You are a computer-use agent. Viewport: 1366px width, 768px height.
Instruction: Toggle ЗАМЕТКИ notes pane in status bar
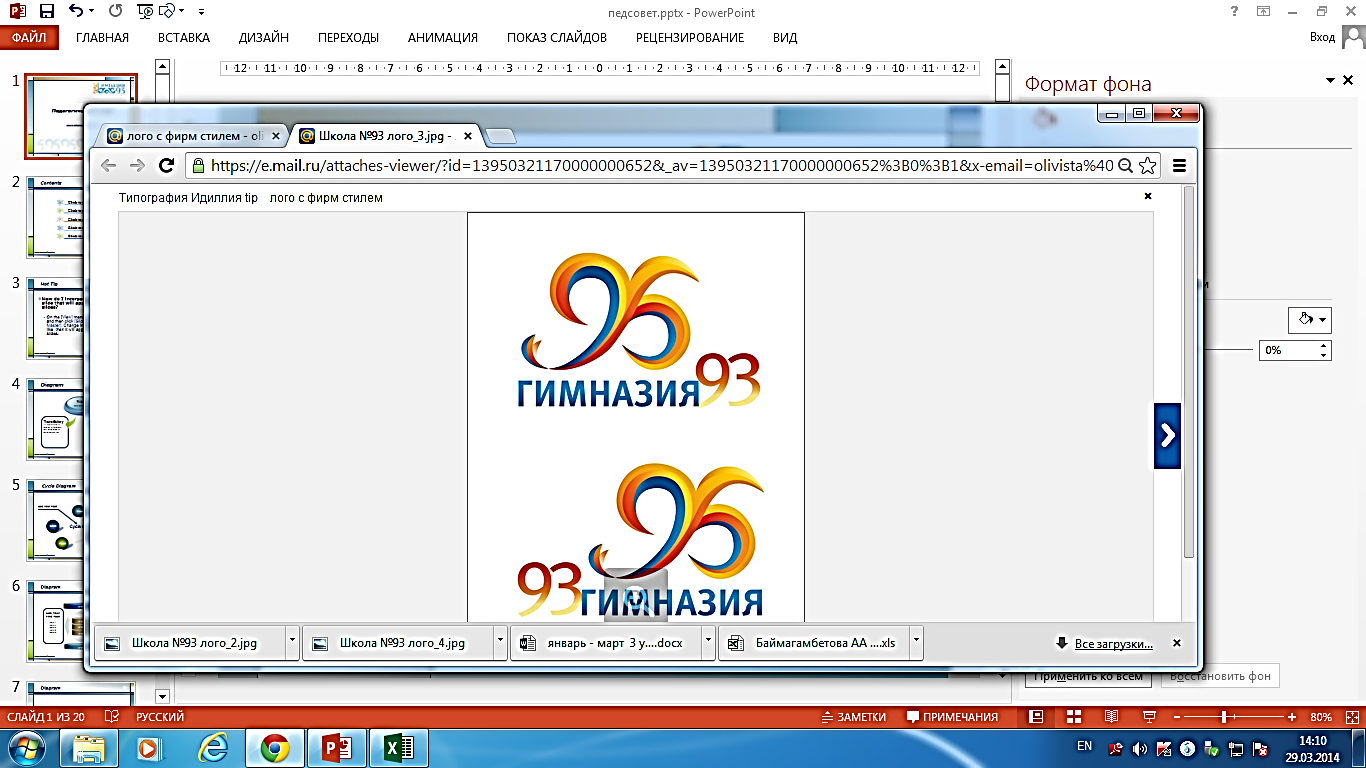pos(854,717)
